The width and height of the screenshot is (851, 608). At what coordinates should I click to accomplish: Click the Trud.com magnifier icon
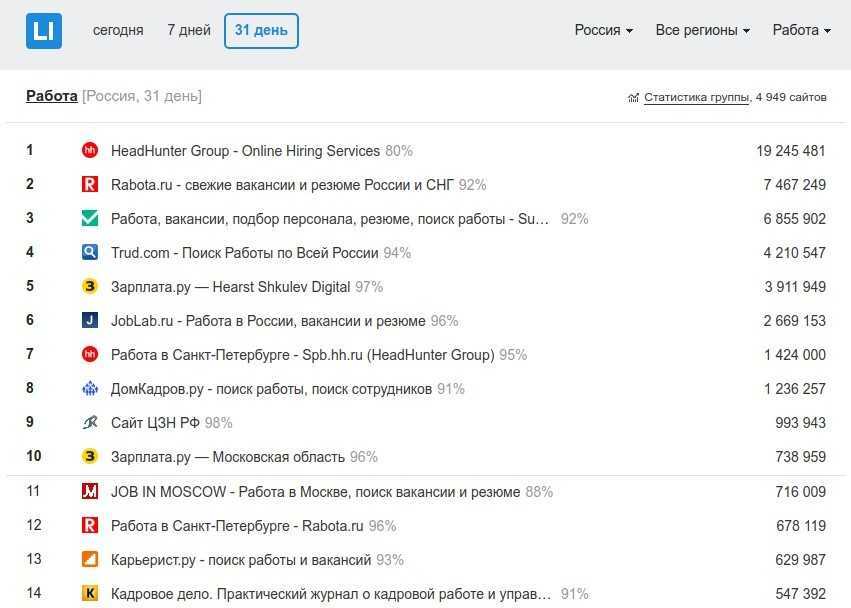[90, 252]
